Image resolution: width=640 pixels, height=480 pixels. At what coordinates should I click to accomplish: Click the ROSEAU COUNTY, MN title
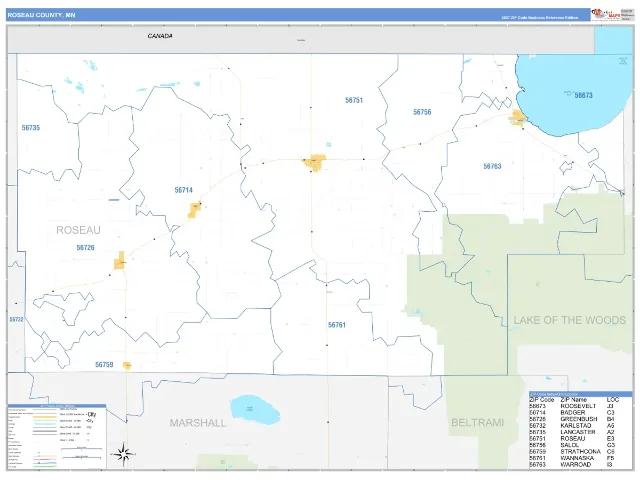click(41, 15)
